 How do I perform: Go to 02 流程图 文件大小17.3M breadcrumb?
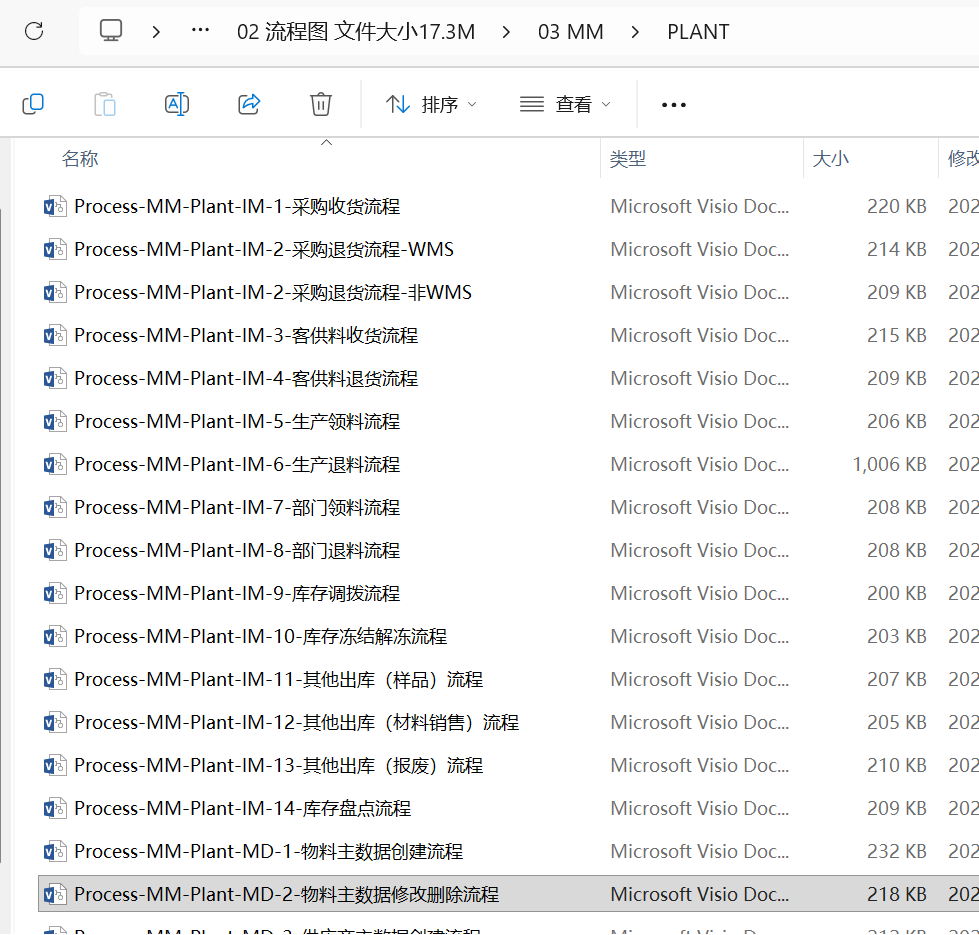pos(356,31)
